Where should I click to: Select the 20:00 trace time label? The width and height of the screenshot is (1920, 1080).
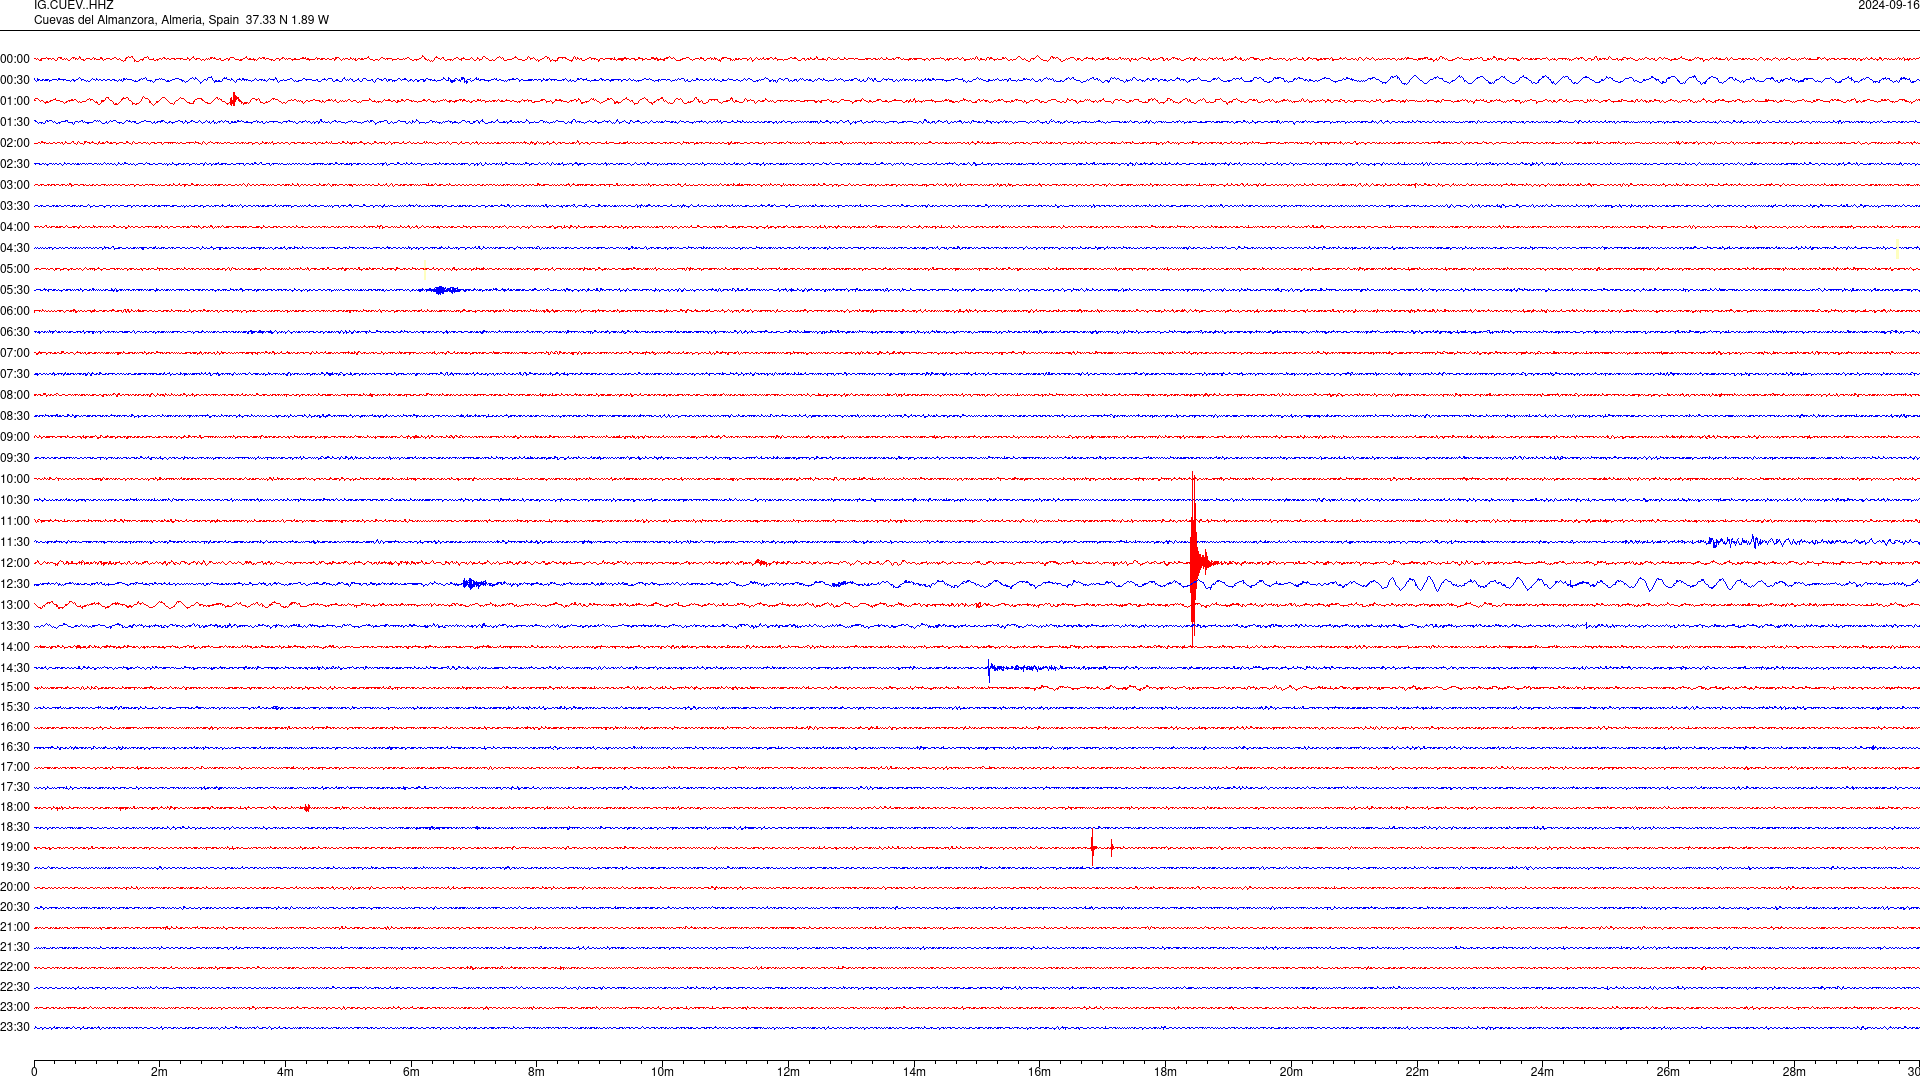click(x=15, y=887)
